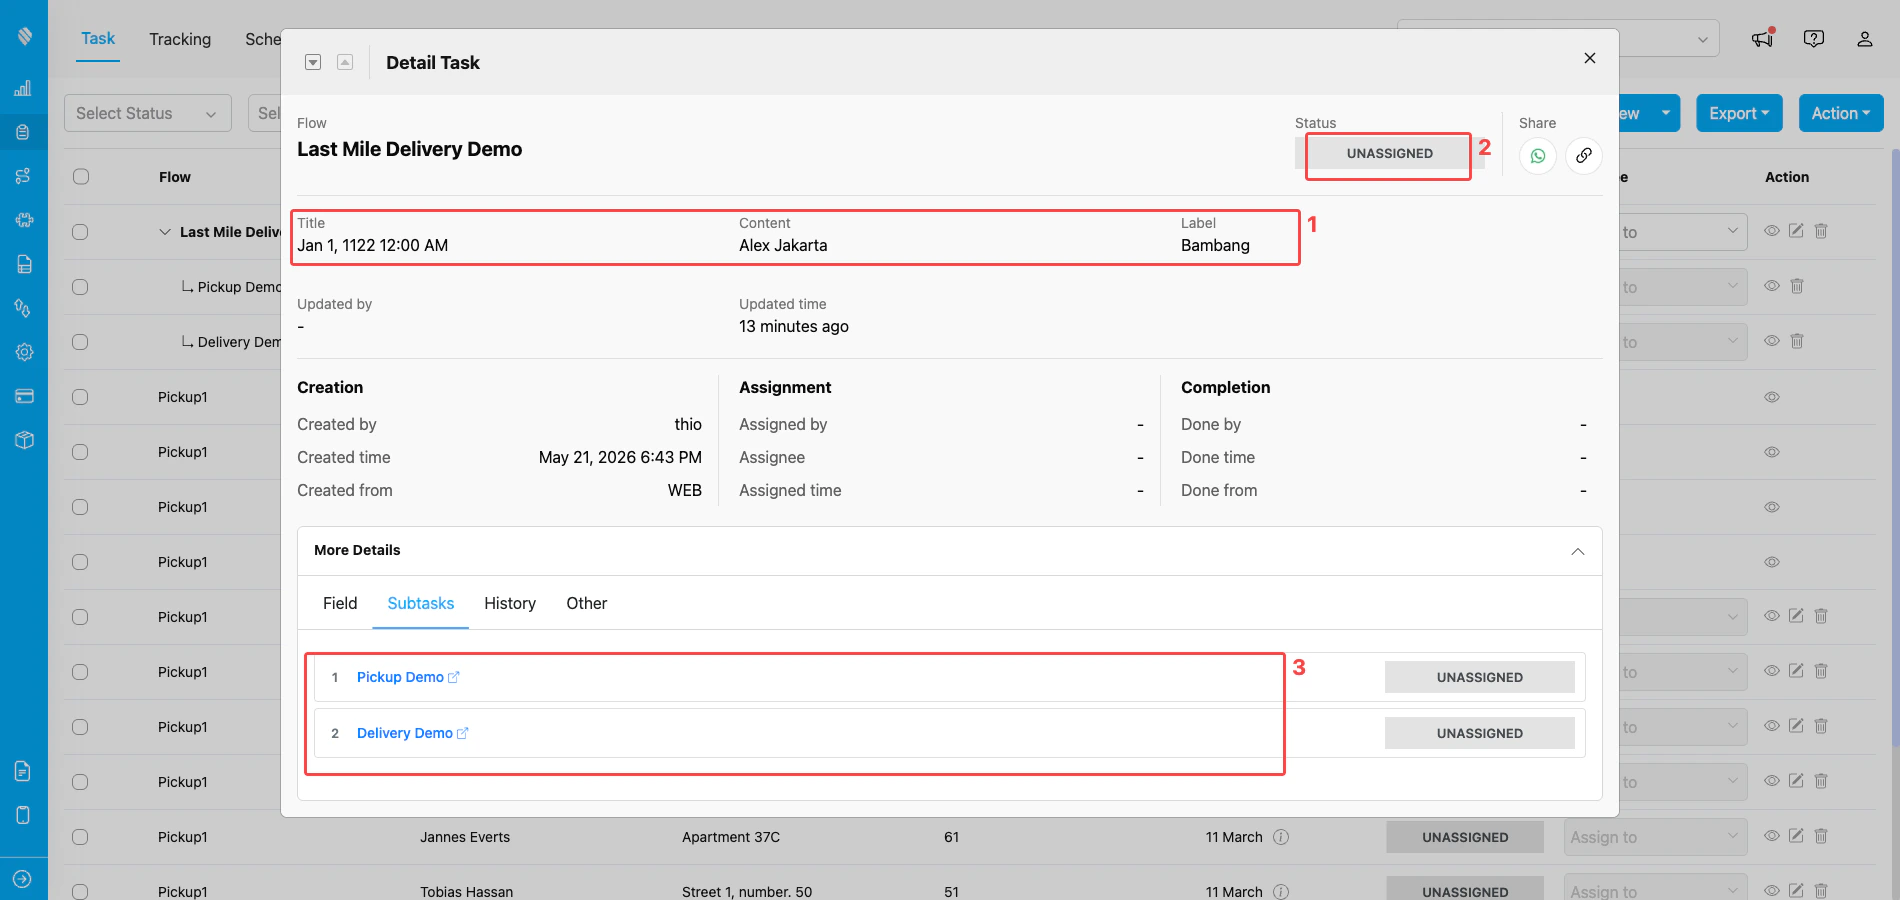Open the Select Status dropdown
1900x900 pixels.
(x=148, y=113)
